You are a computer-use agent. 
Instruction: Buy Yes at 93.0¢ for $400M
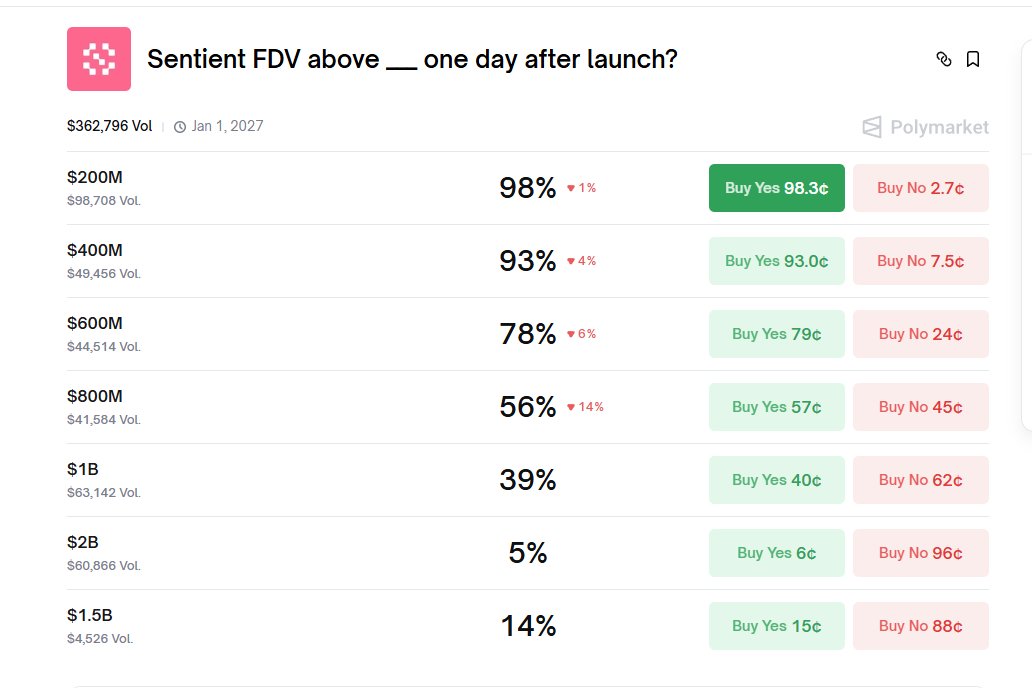click(x=776, y=261)
